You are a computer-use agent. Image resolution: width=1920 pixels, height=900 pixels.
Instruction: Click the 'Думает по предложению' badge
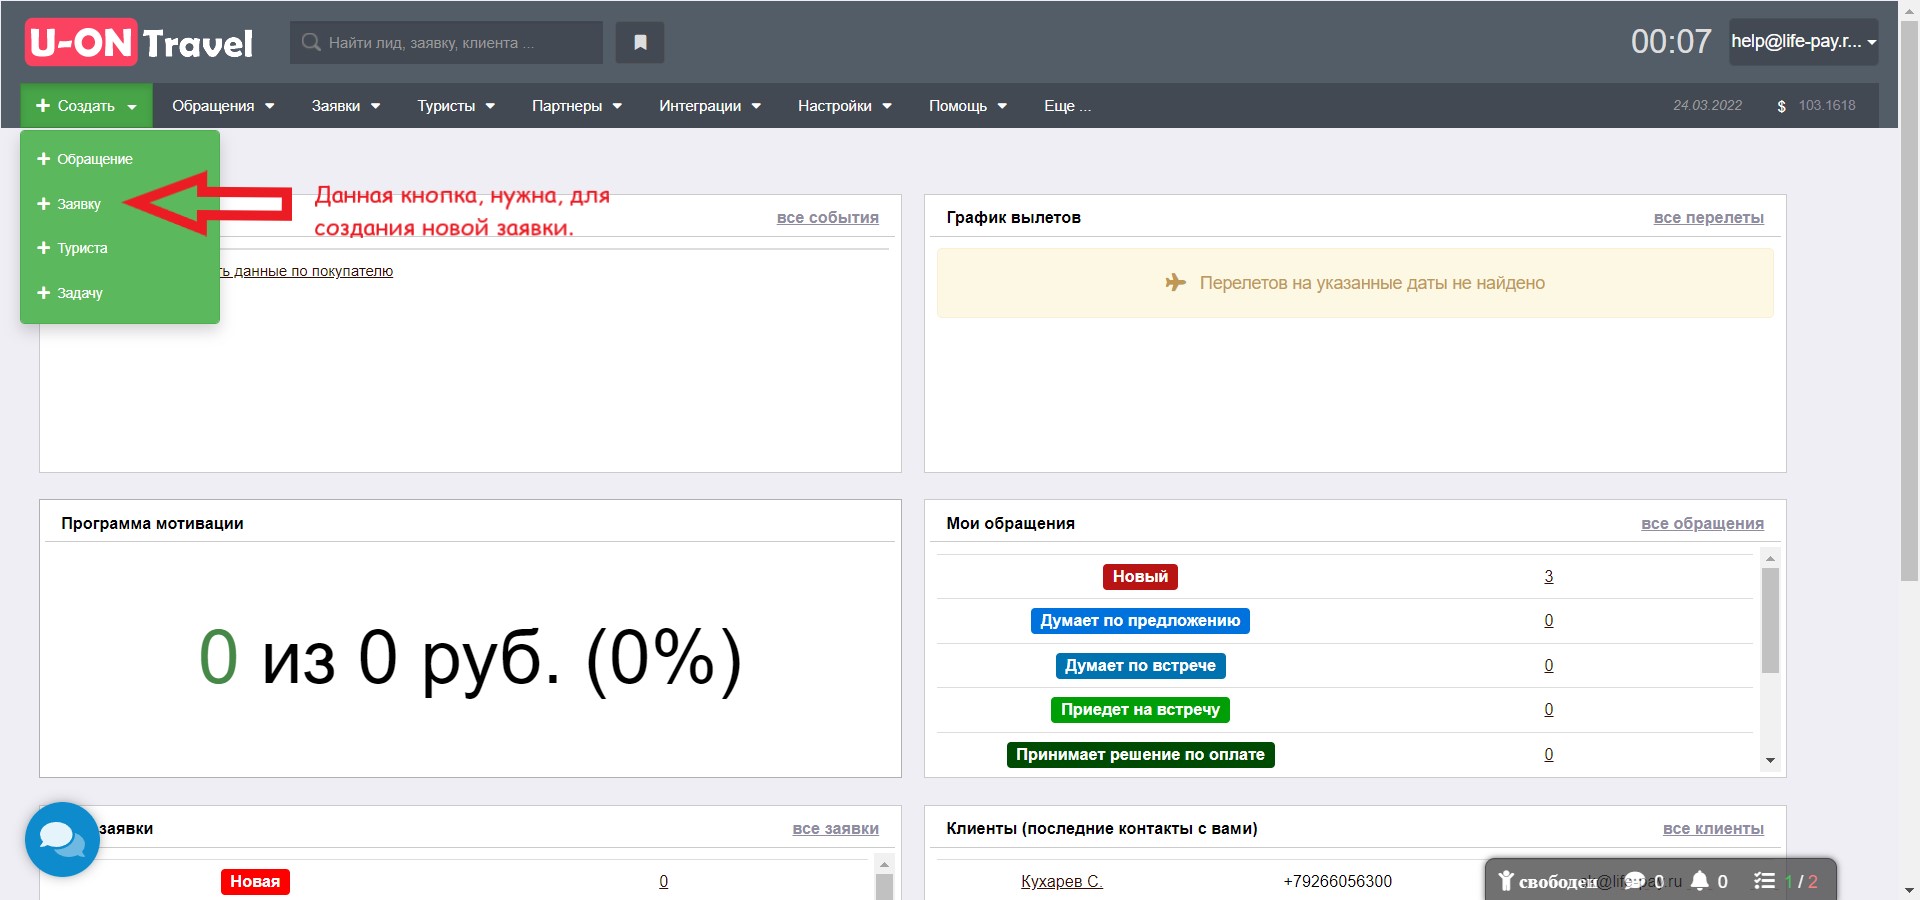pyautogui.click(x=1140, y=621)
